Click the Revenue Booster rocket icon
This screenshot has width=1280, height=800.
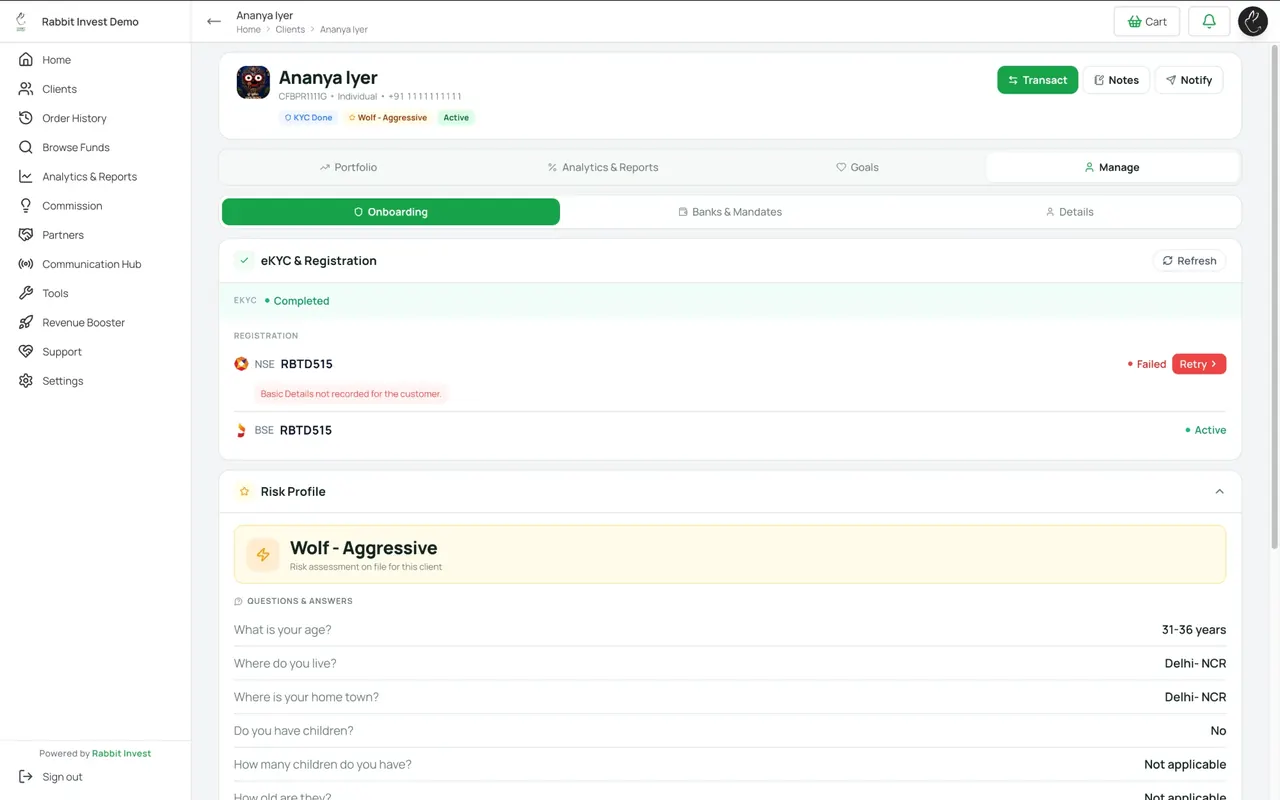pos(26,322)
